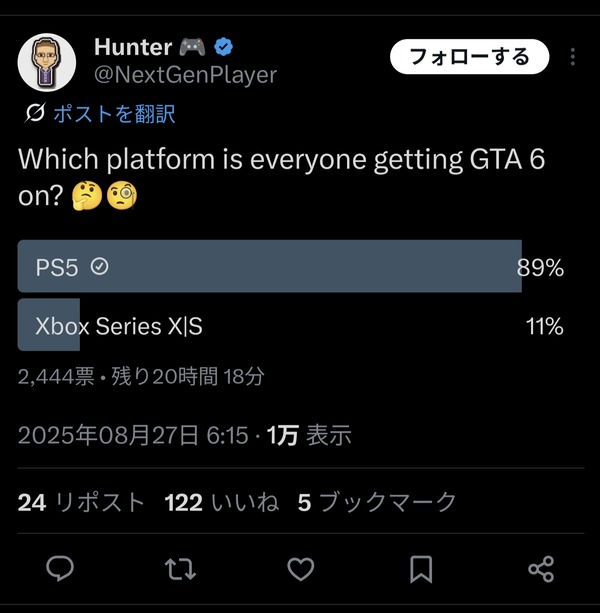Click the translate icon beside ポストを翻訳
600x613 pixels.
pos(34,114)
